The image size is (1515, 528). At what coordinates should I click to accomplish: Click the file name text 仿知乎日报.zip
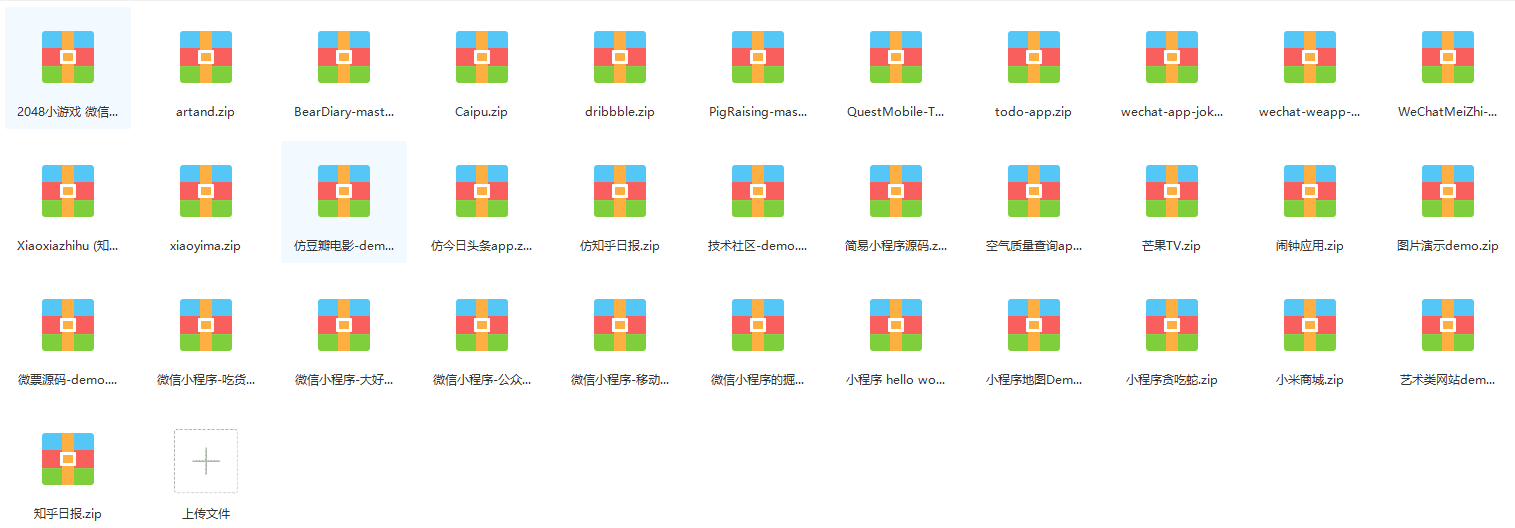click(620, 246)
